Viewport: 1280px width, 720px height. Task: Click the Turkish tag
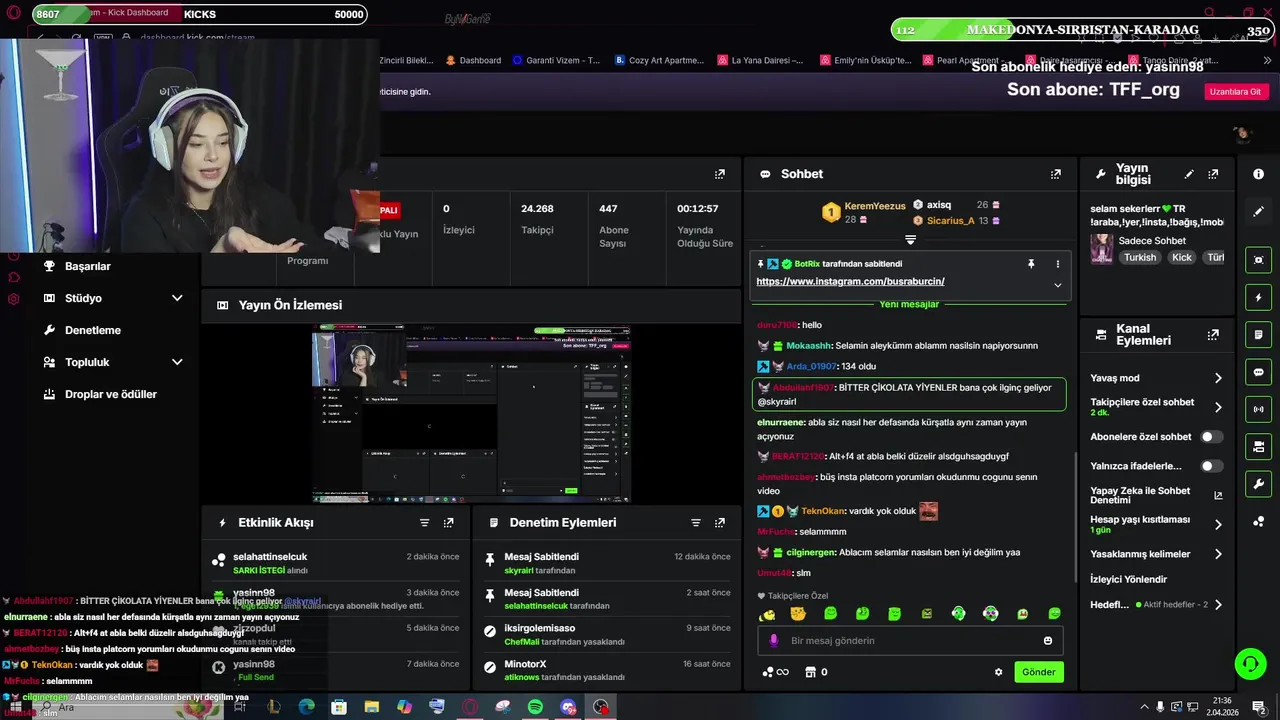tap(1139, 257)
